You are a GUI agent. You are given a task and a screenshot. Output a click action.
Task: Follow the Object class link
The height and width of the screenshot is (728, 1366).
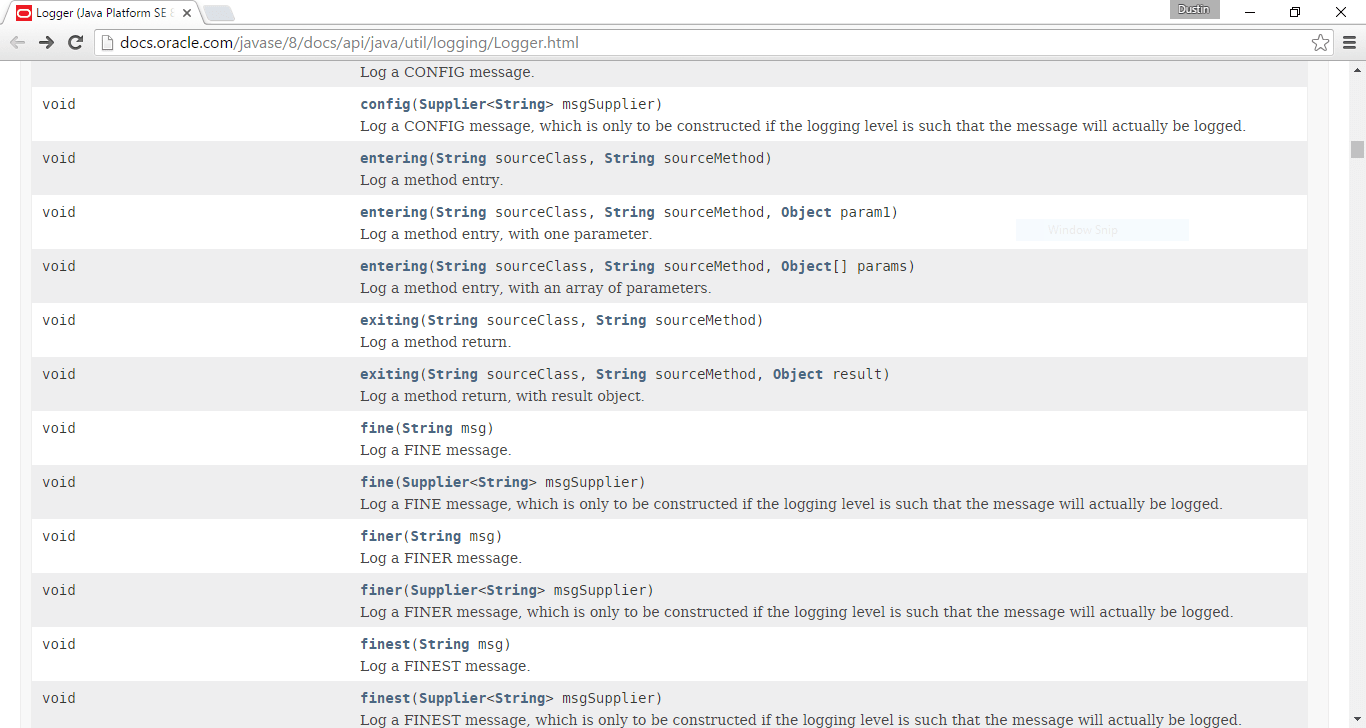click(x=806, y=211)
